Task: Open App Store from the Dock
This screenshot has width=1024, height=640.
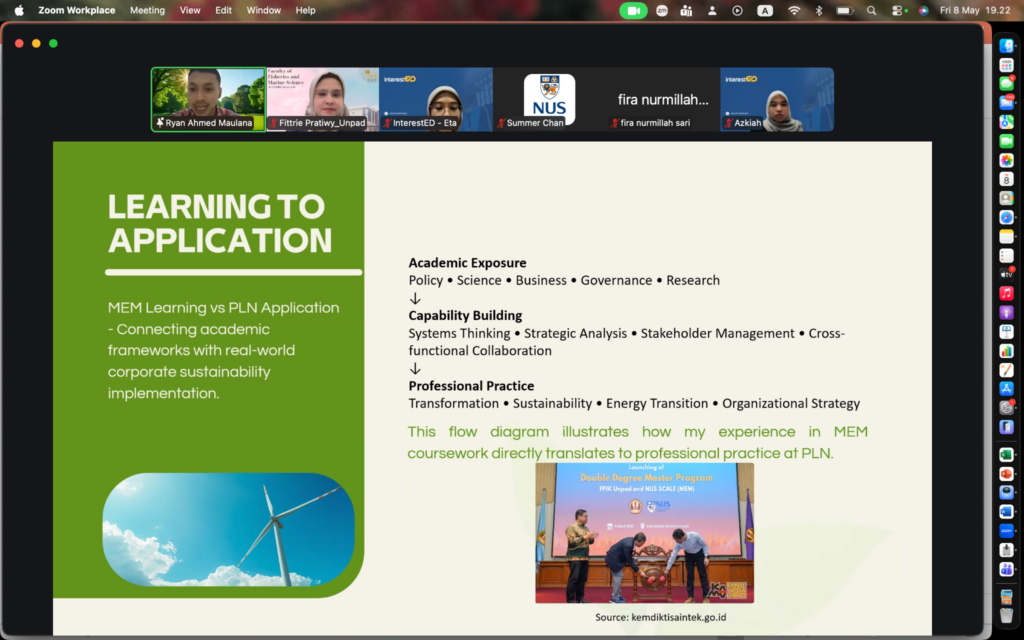Action: tap(1006, 389)
